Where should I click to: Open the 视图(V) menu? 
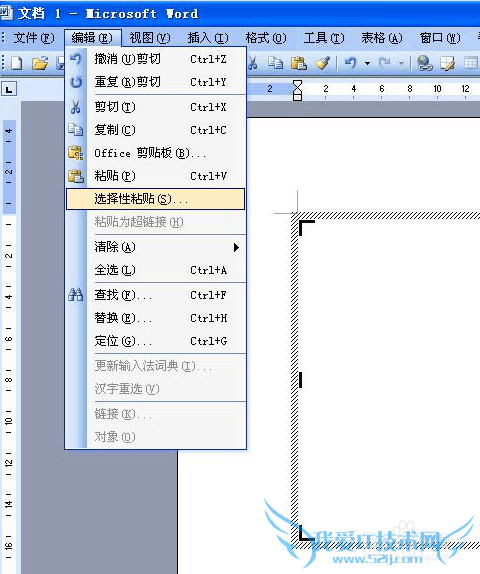pyautogui.click(x=150, y=38)
